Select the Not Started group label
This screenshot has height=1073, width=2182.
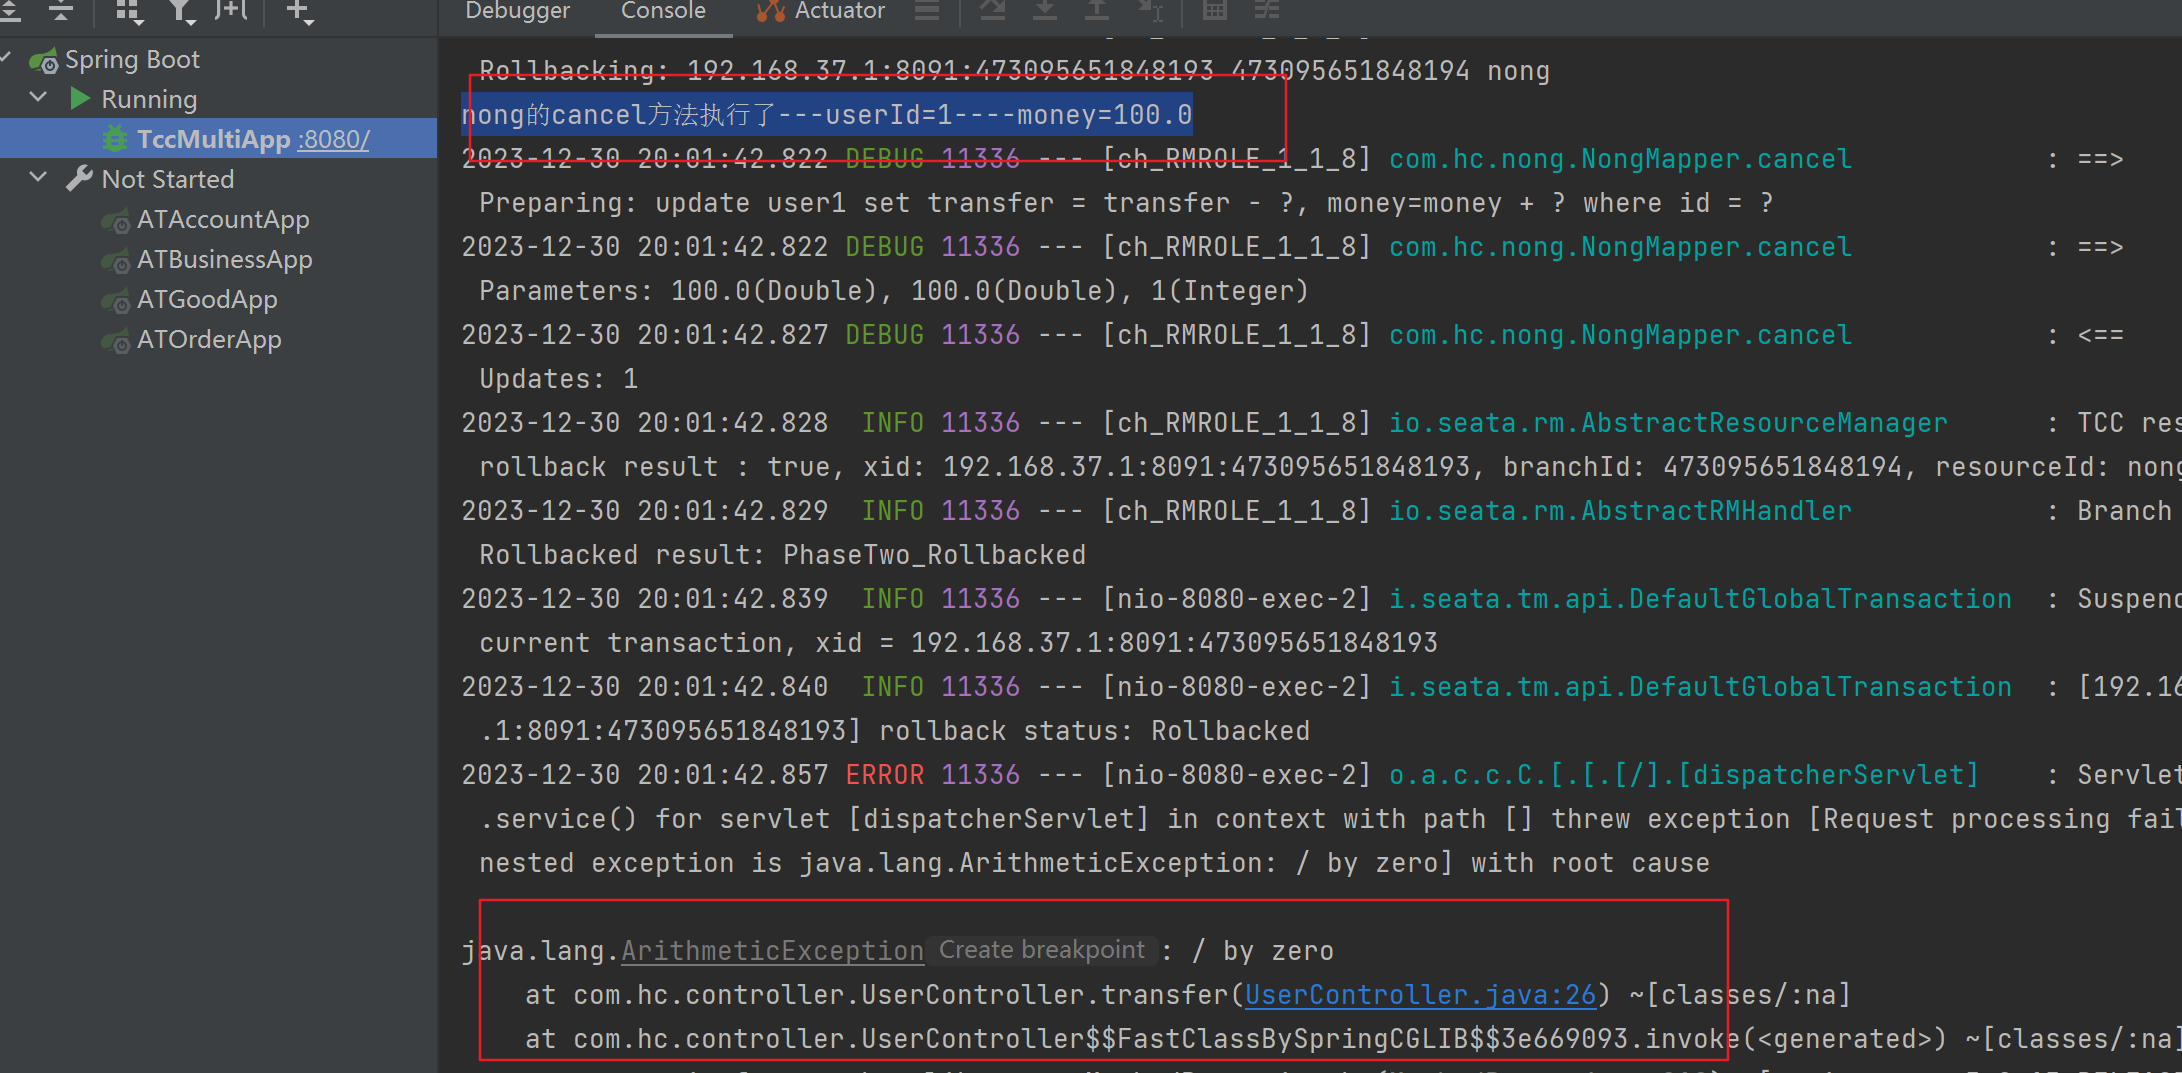pos(167,179)
